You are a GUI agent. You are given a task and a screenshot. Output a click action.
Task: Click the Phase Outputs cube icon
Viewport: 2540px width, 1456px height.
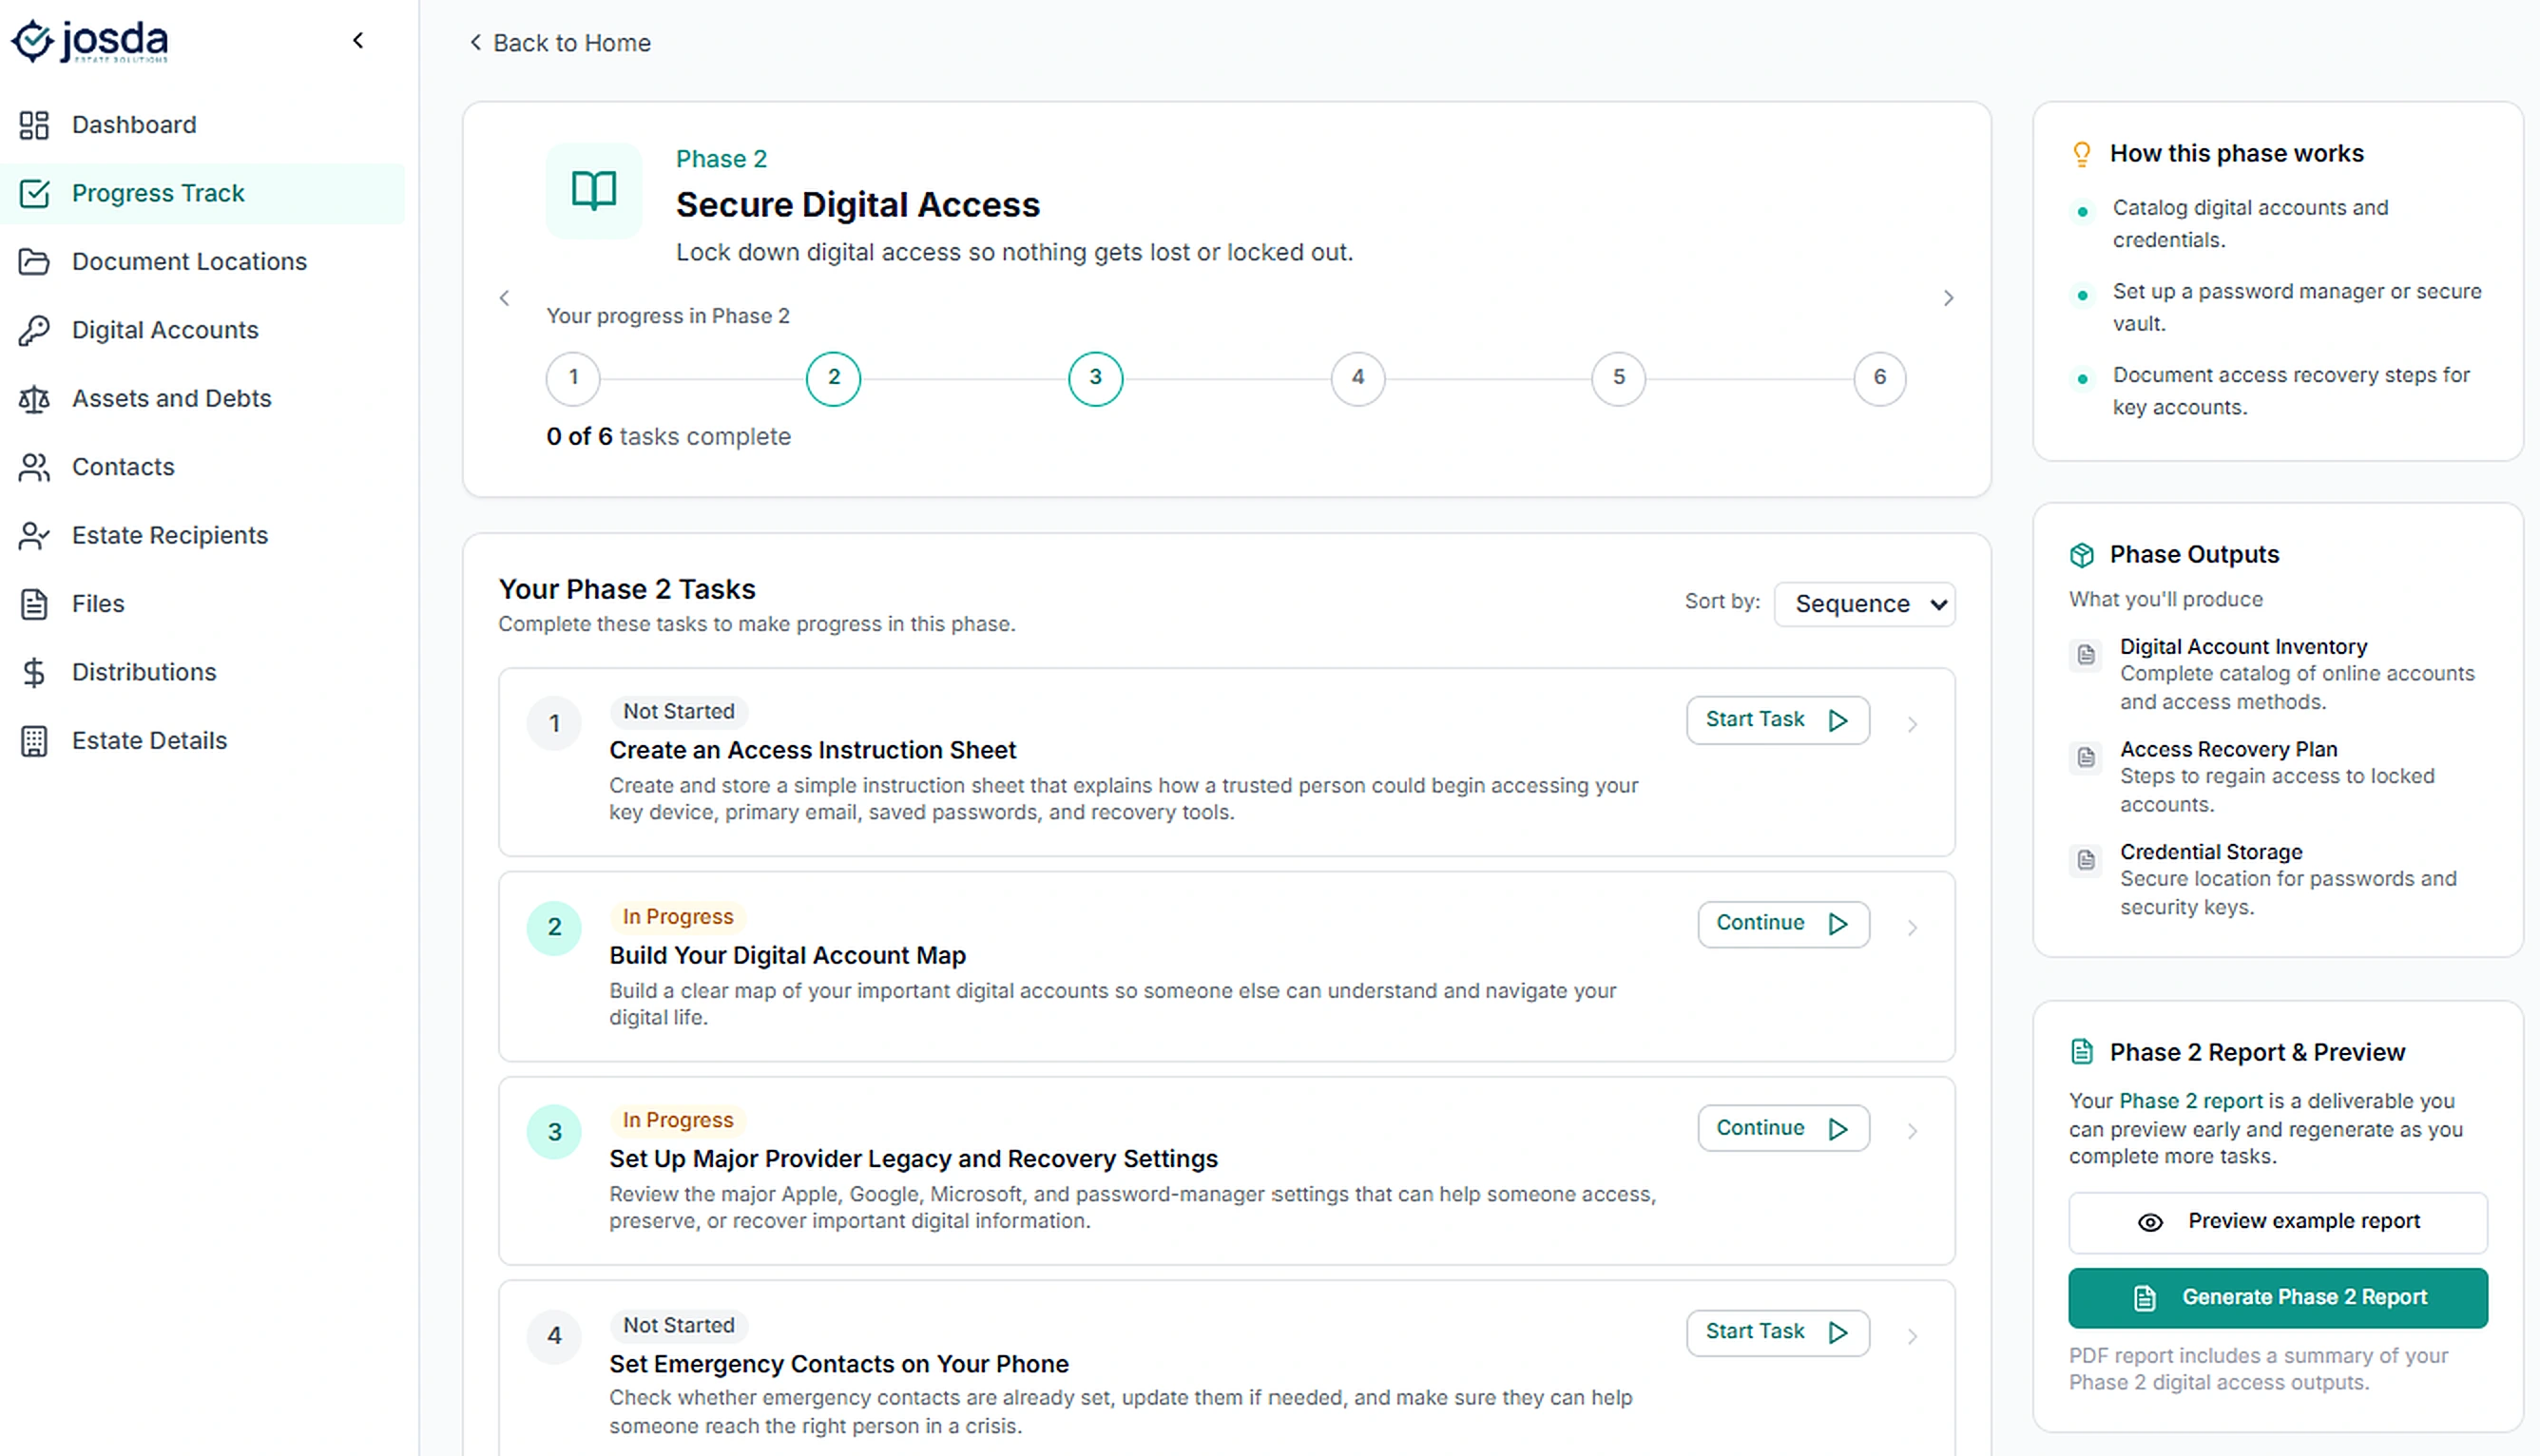(x=2082, y=555)
